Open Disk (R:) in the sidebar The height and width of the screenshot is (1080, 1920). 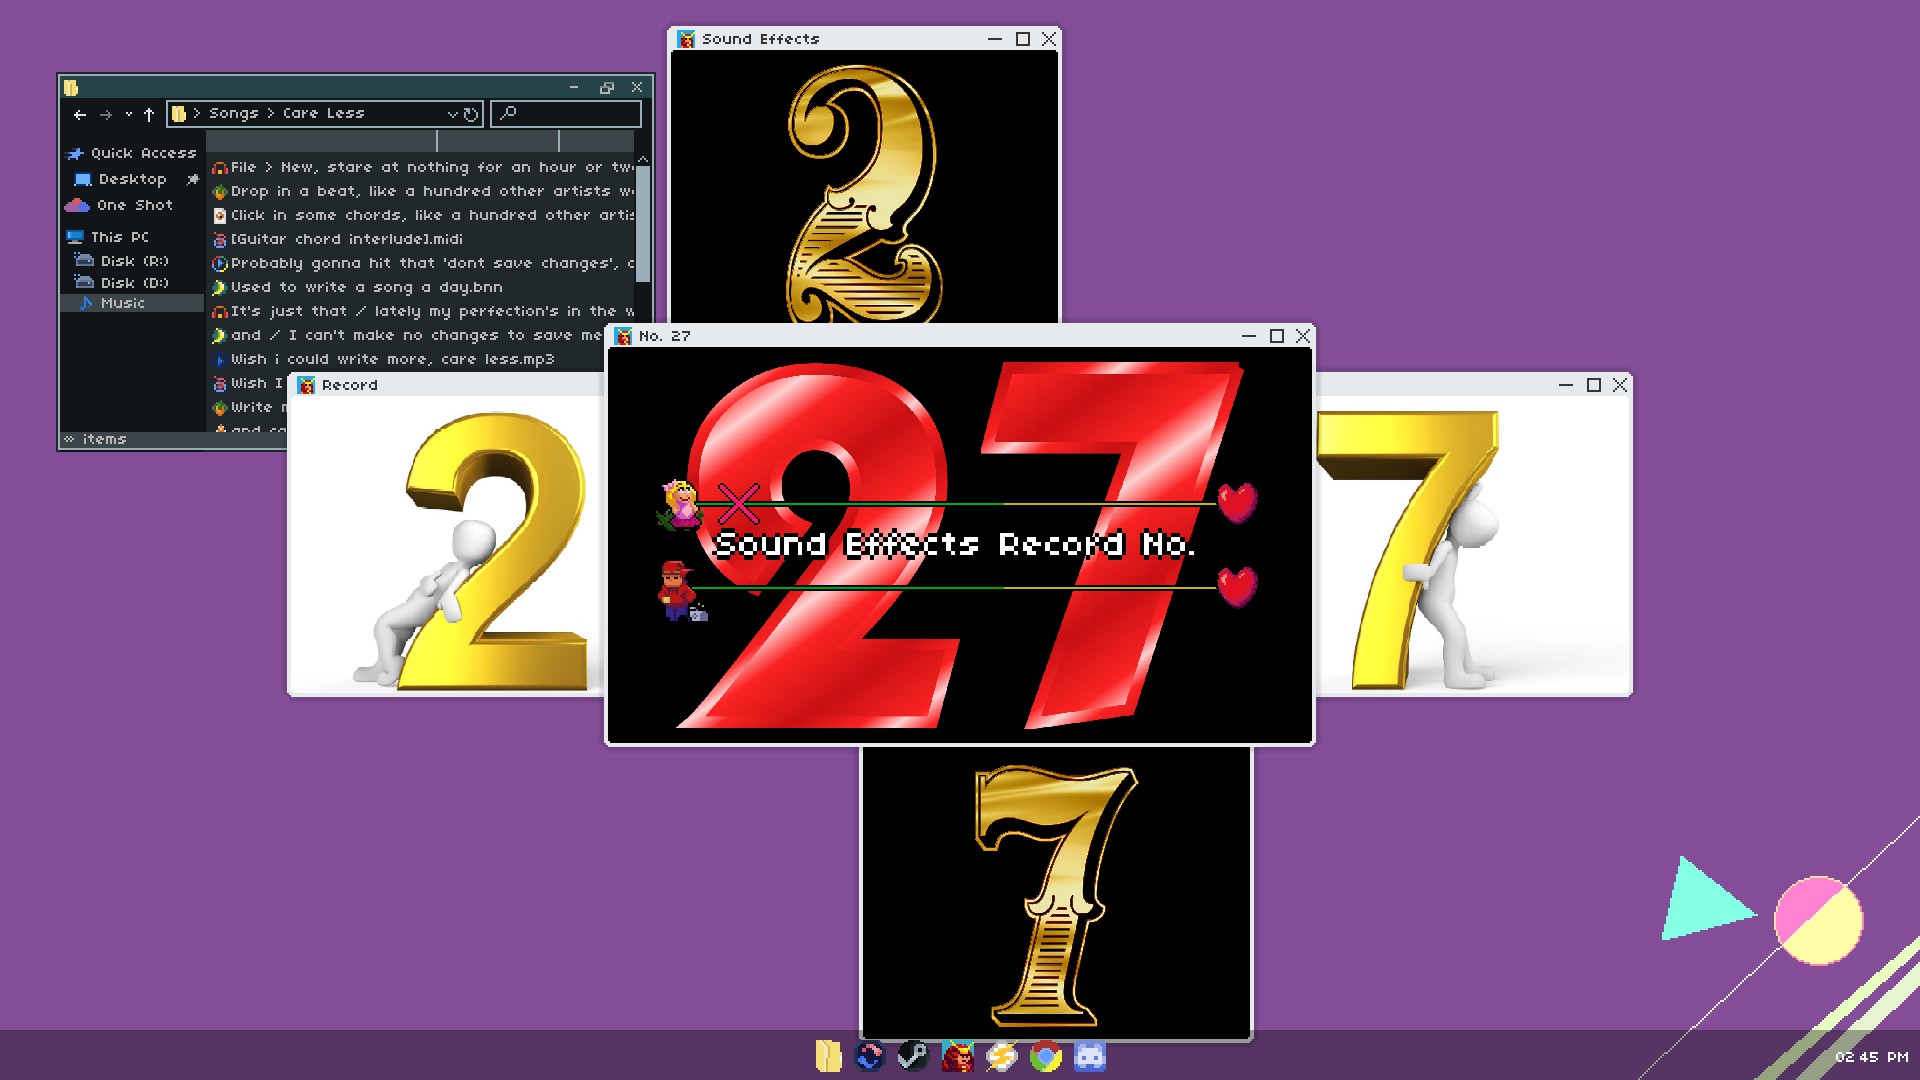click(122, 261)
